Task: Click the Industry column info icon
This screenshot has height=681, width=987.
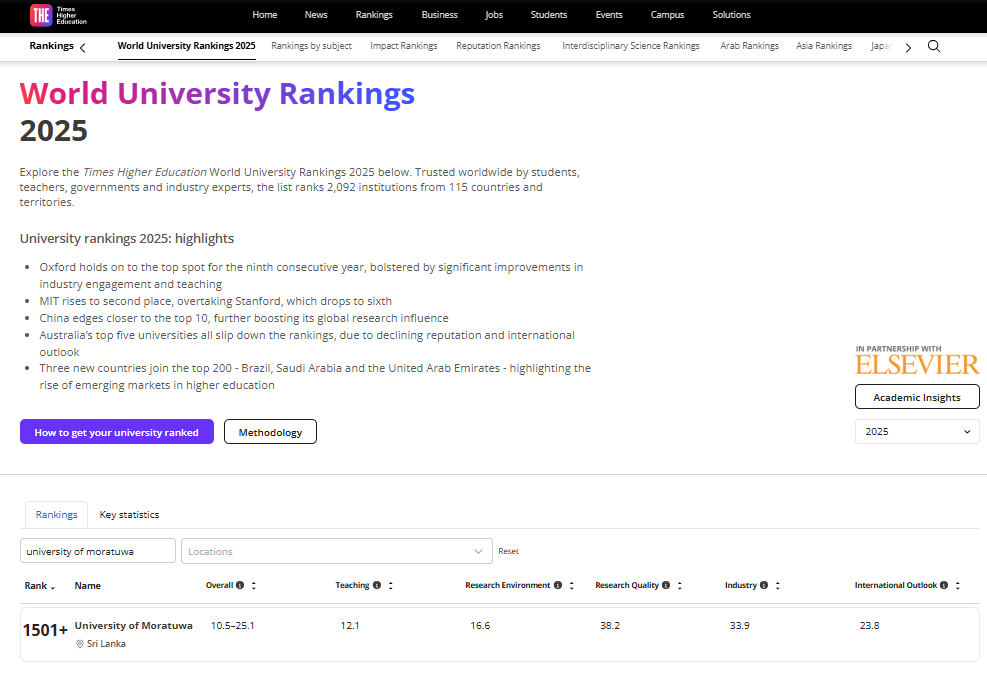Action: click(764, 585)
